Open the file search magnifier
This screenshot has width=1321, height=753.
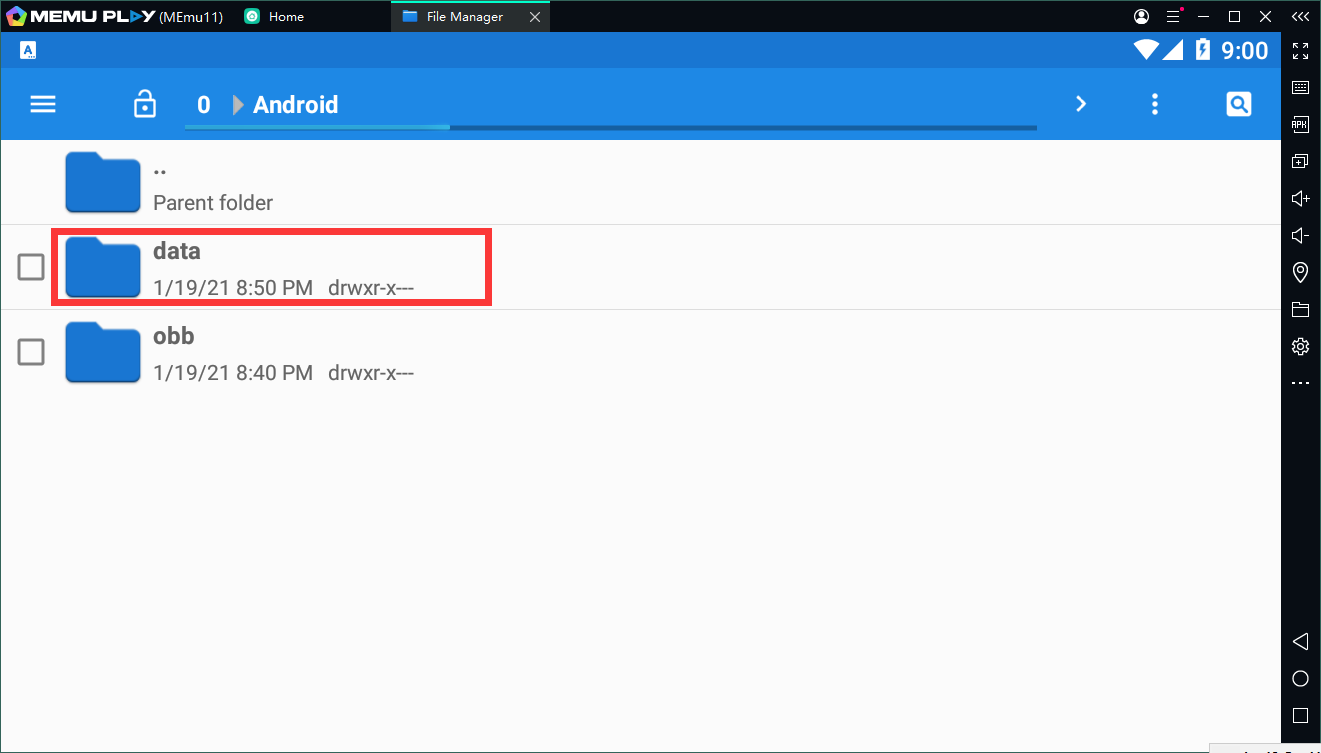pos(1238,104)
